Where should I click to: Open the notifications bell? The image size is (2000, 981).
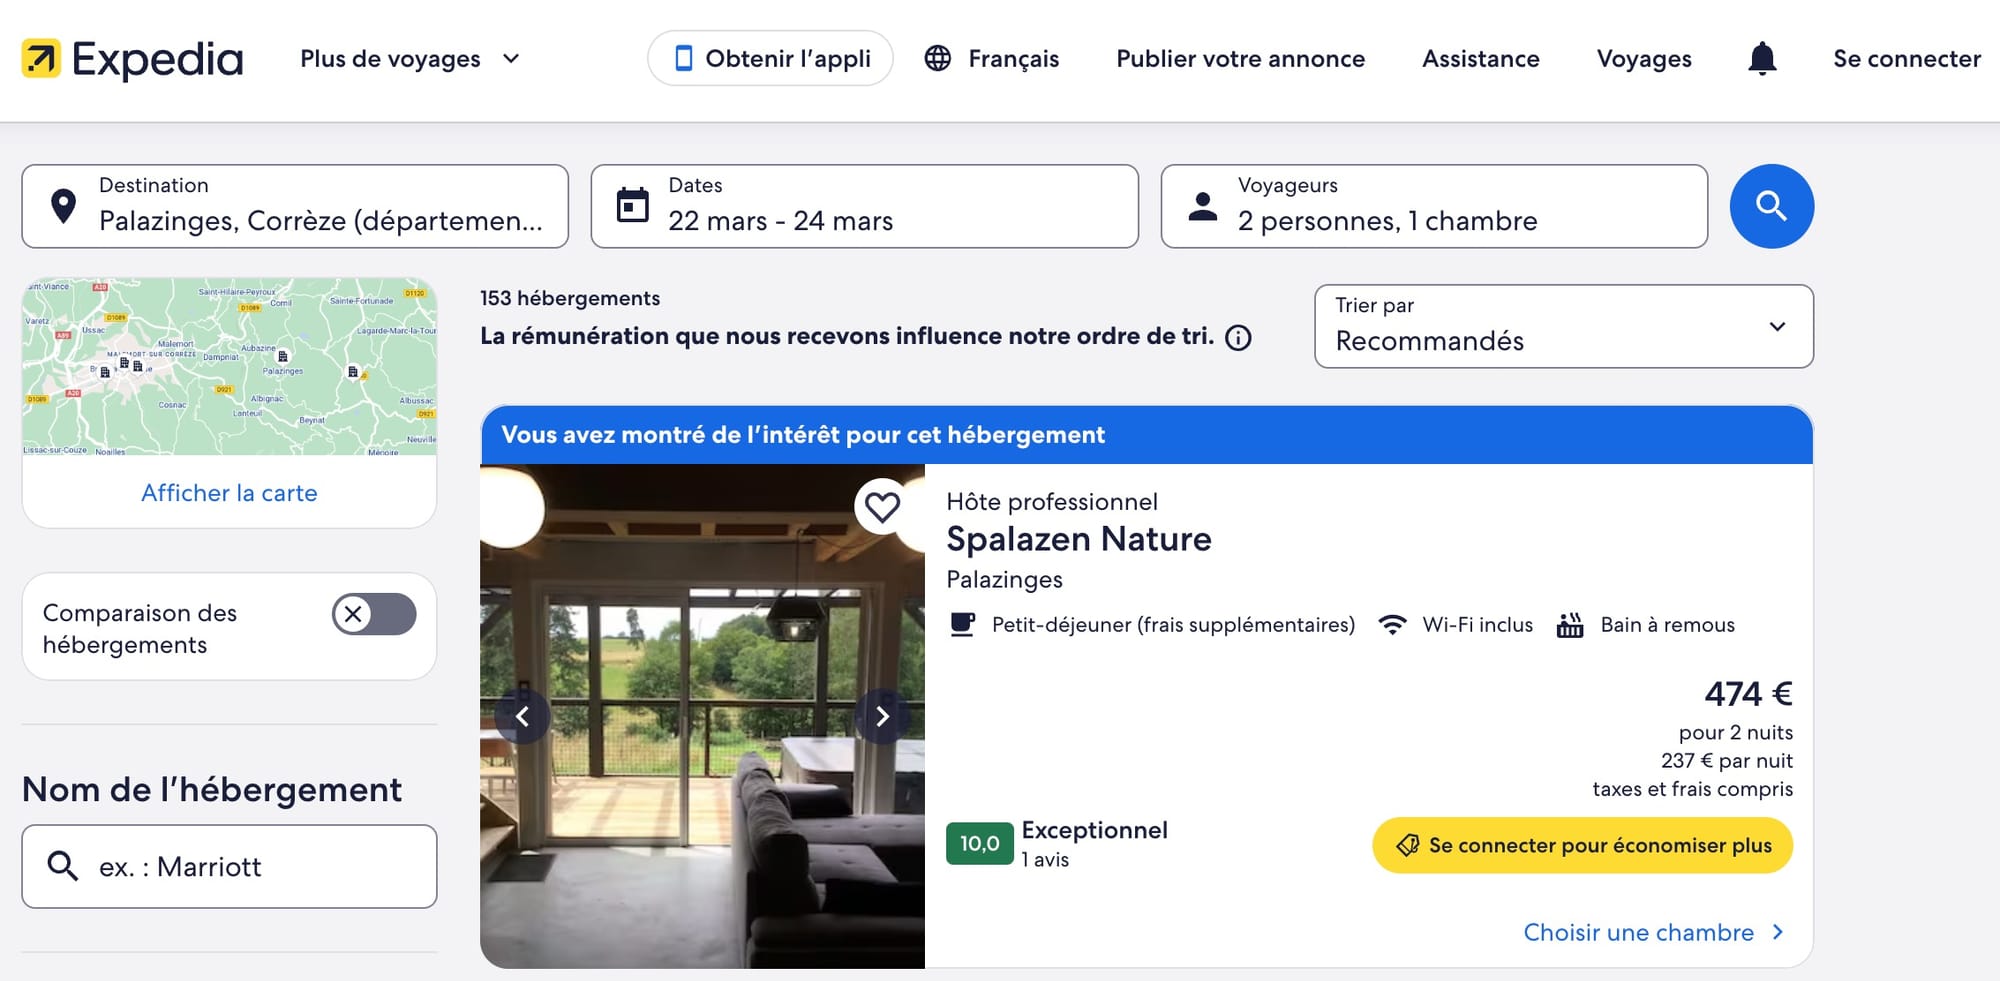click(1762, 59)
